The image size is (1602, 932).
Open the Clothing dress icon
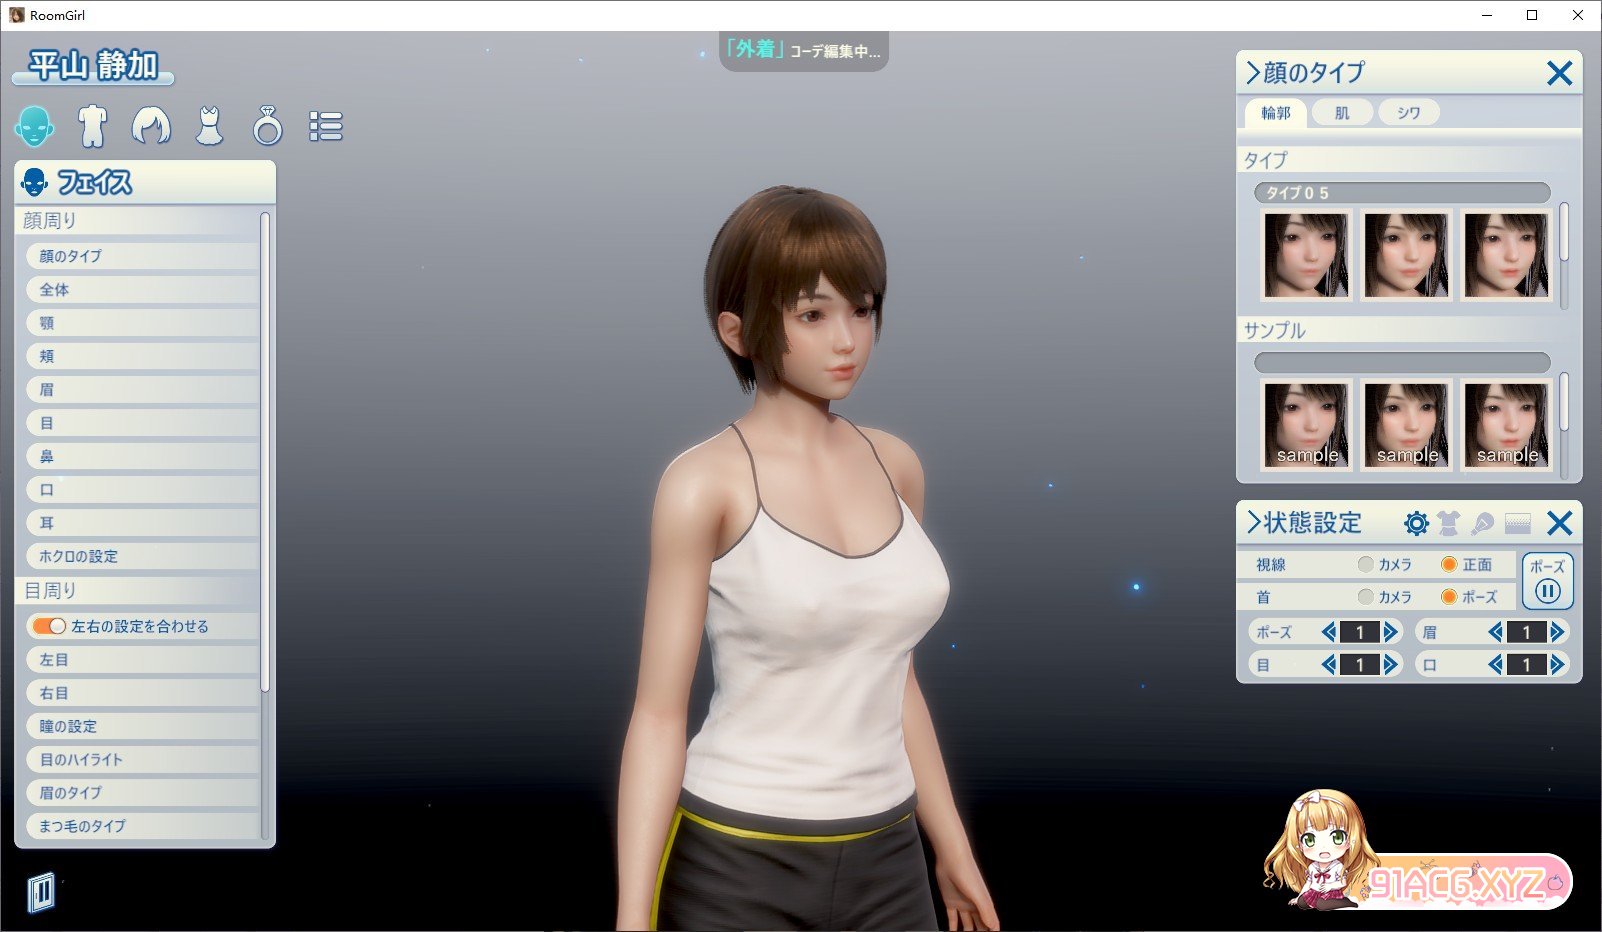(209, 127)
